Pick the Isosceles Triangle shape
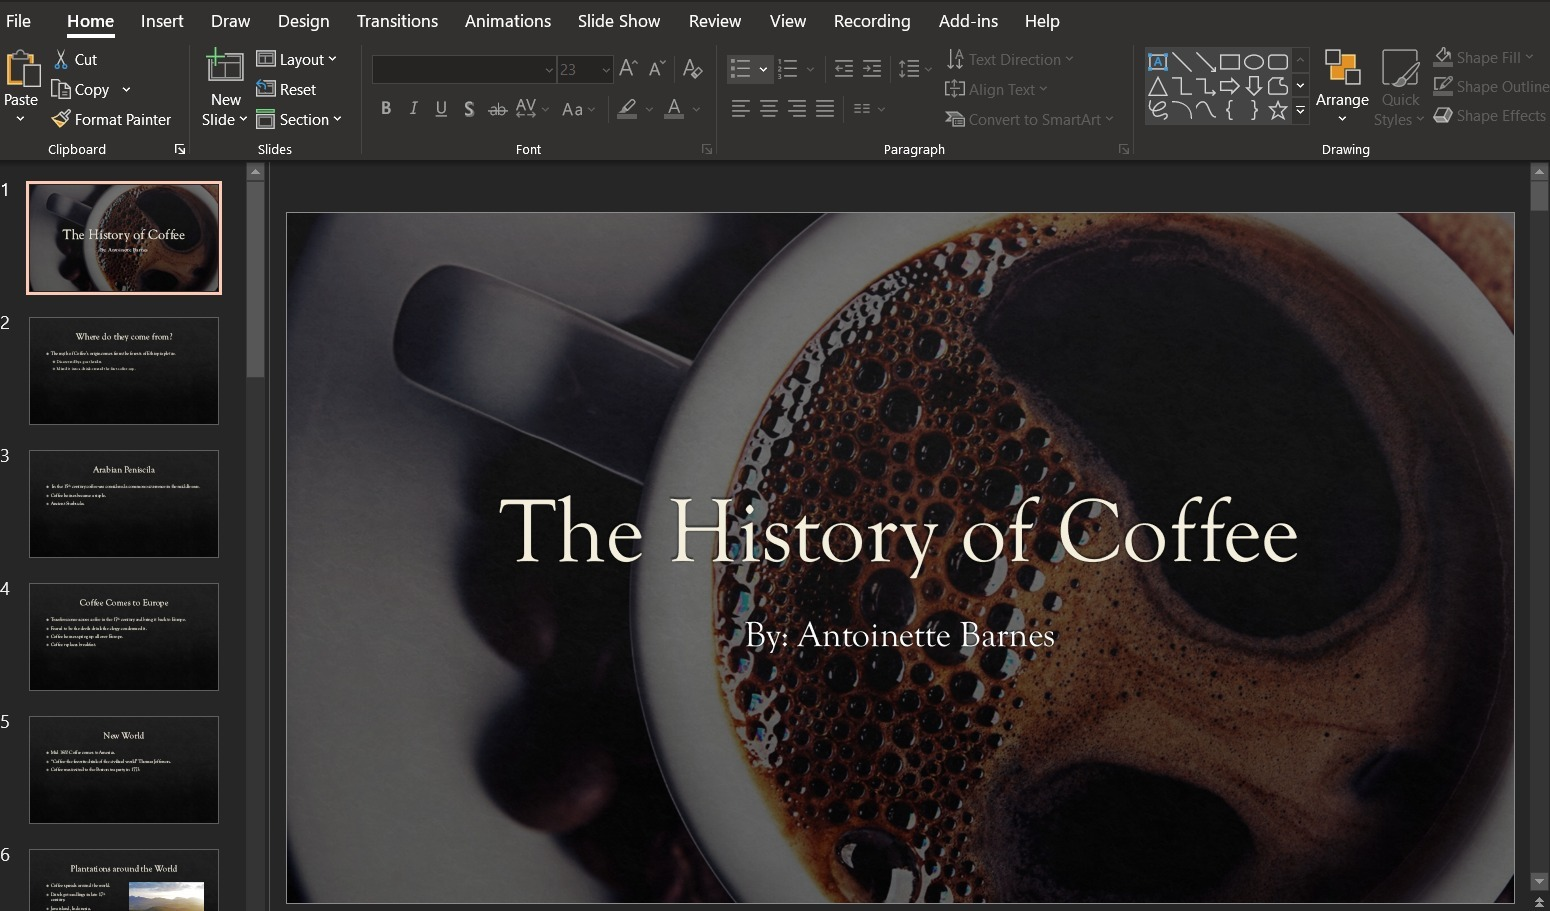The height and width of the screenshot is (911, 1550). [x=1158, y=86]
